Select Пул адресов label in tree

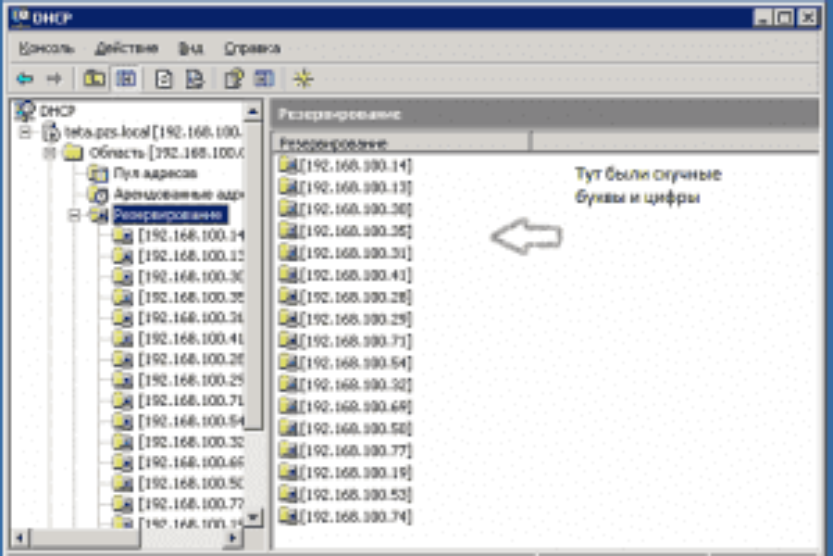click(x=155, y=174)
